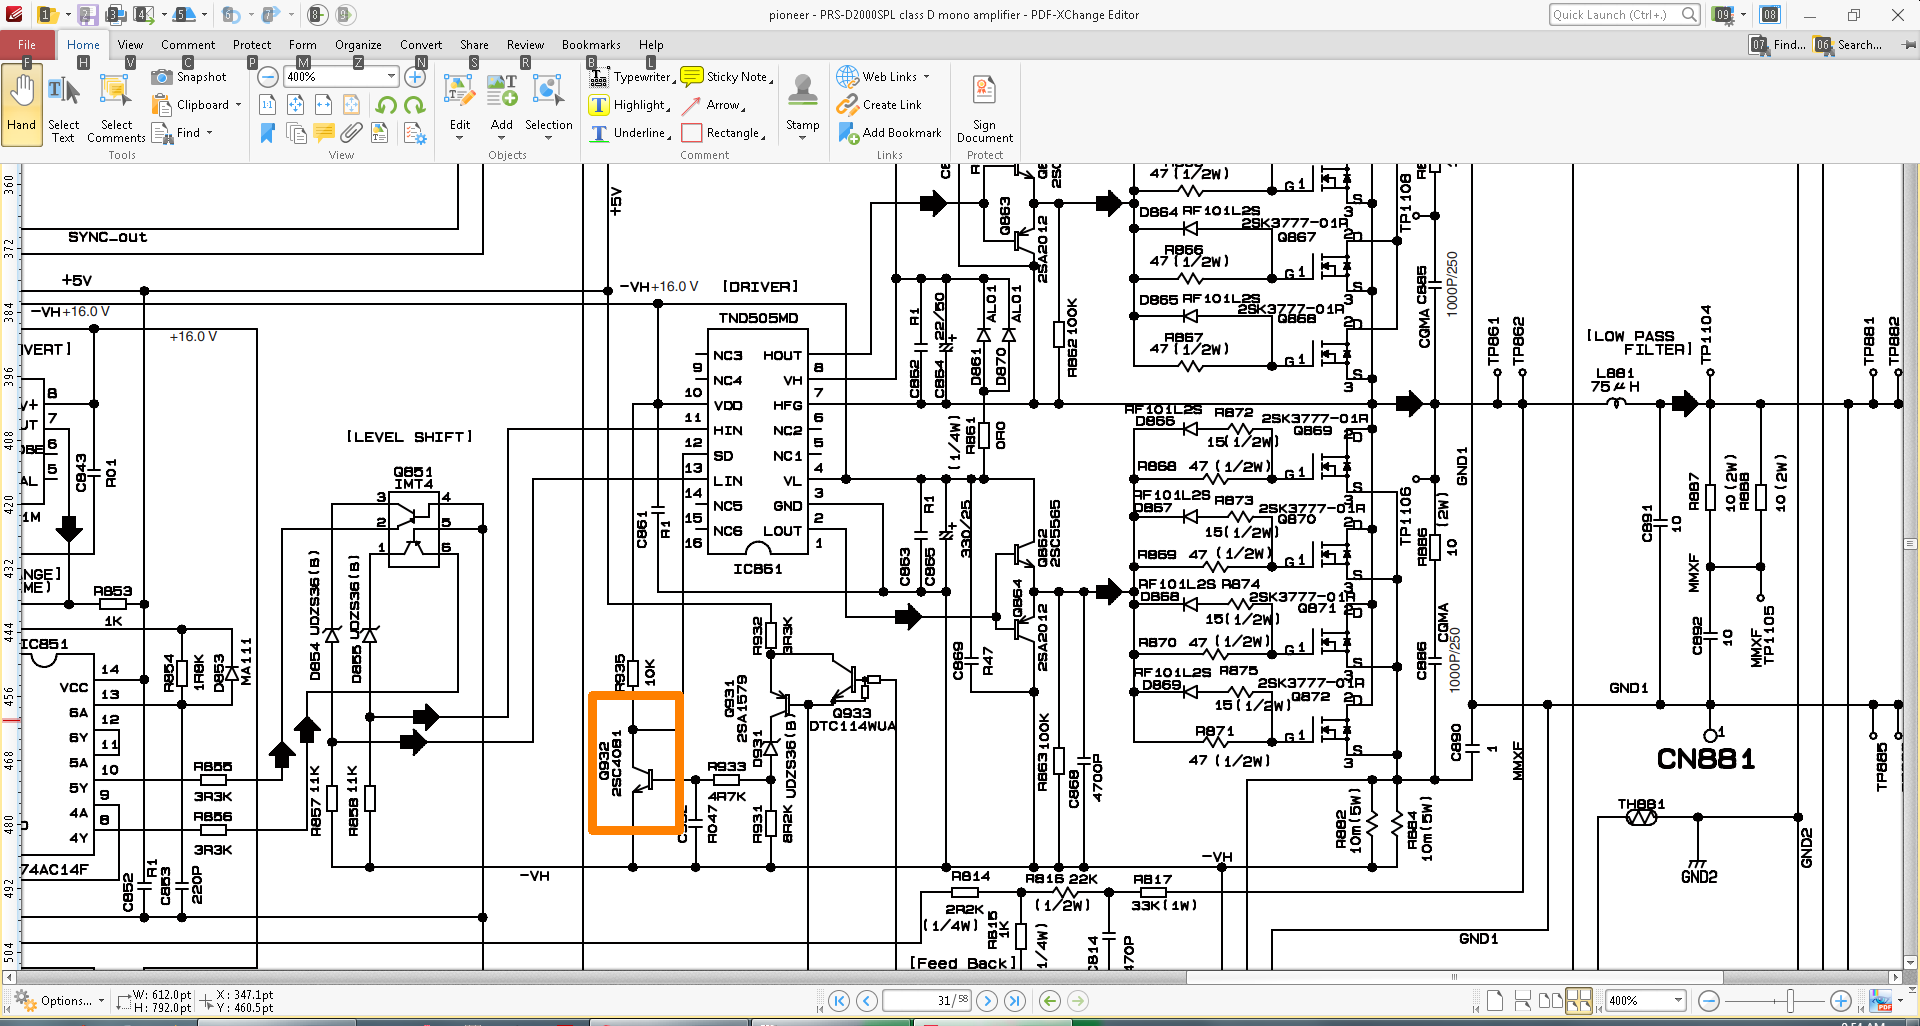This screenshot has width=1920, height=1026.
Task: Select the Hand tool
Action: click(21, 104)
